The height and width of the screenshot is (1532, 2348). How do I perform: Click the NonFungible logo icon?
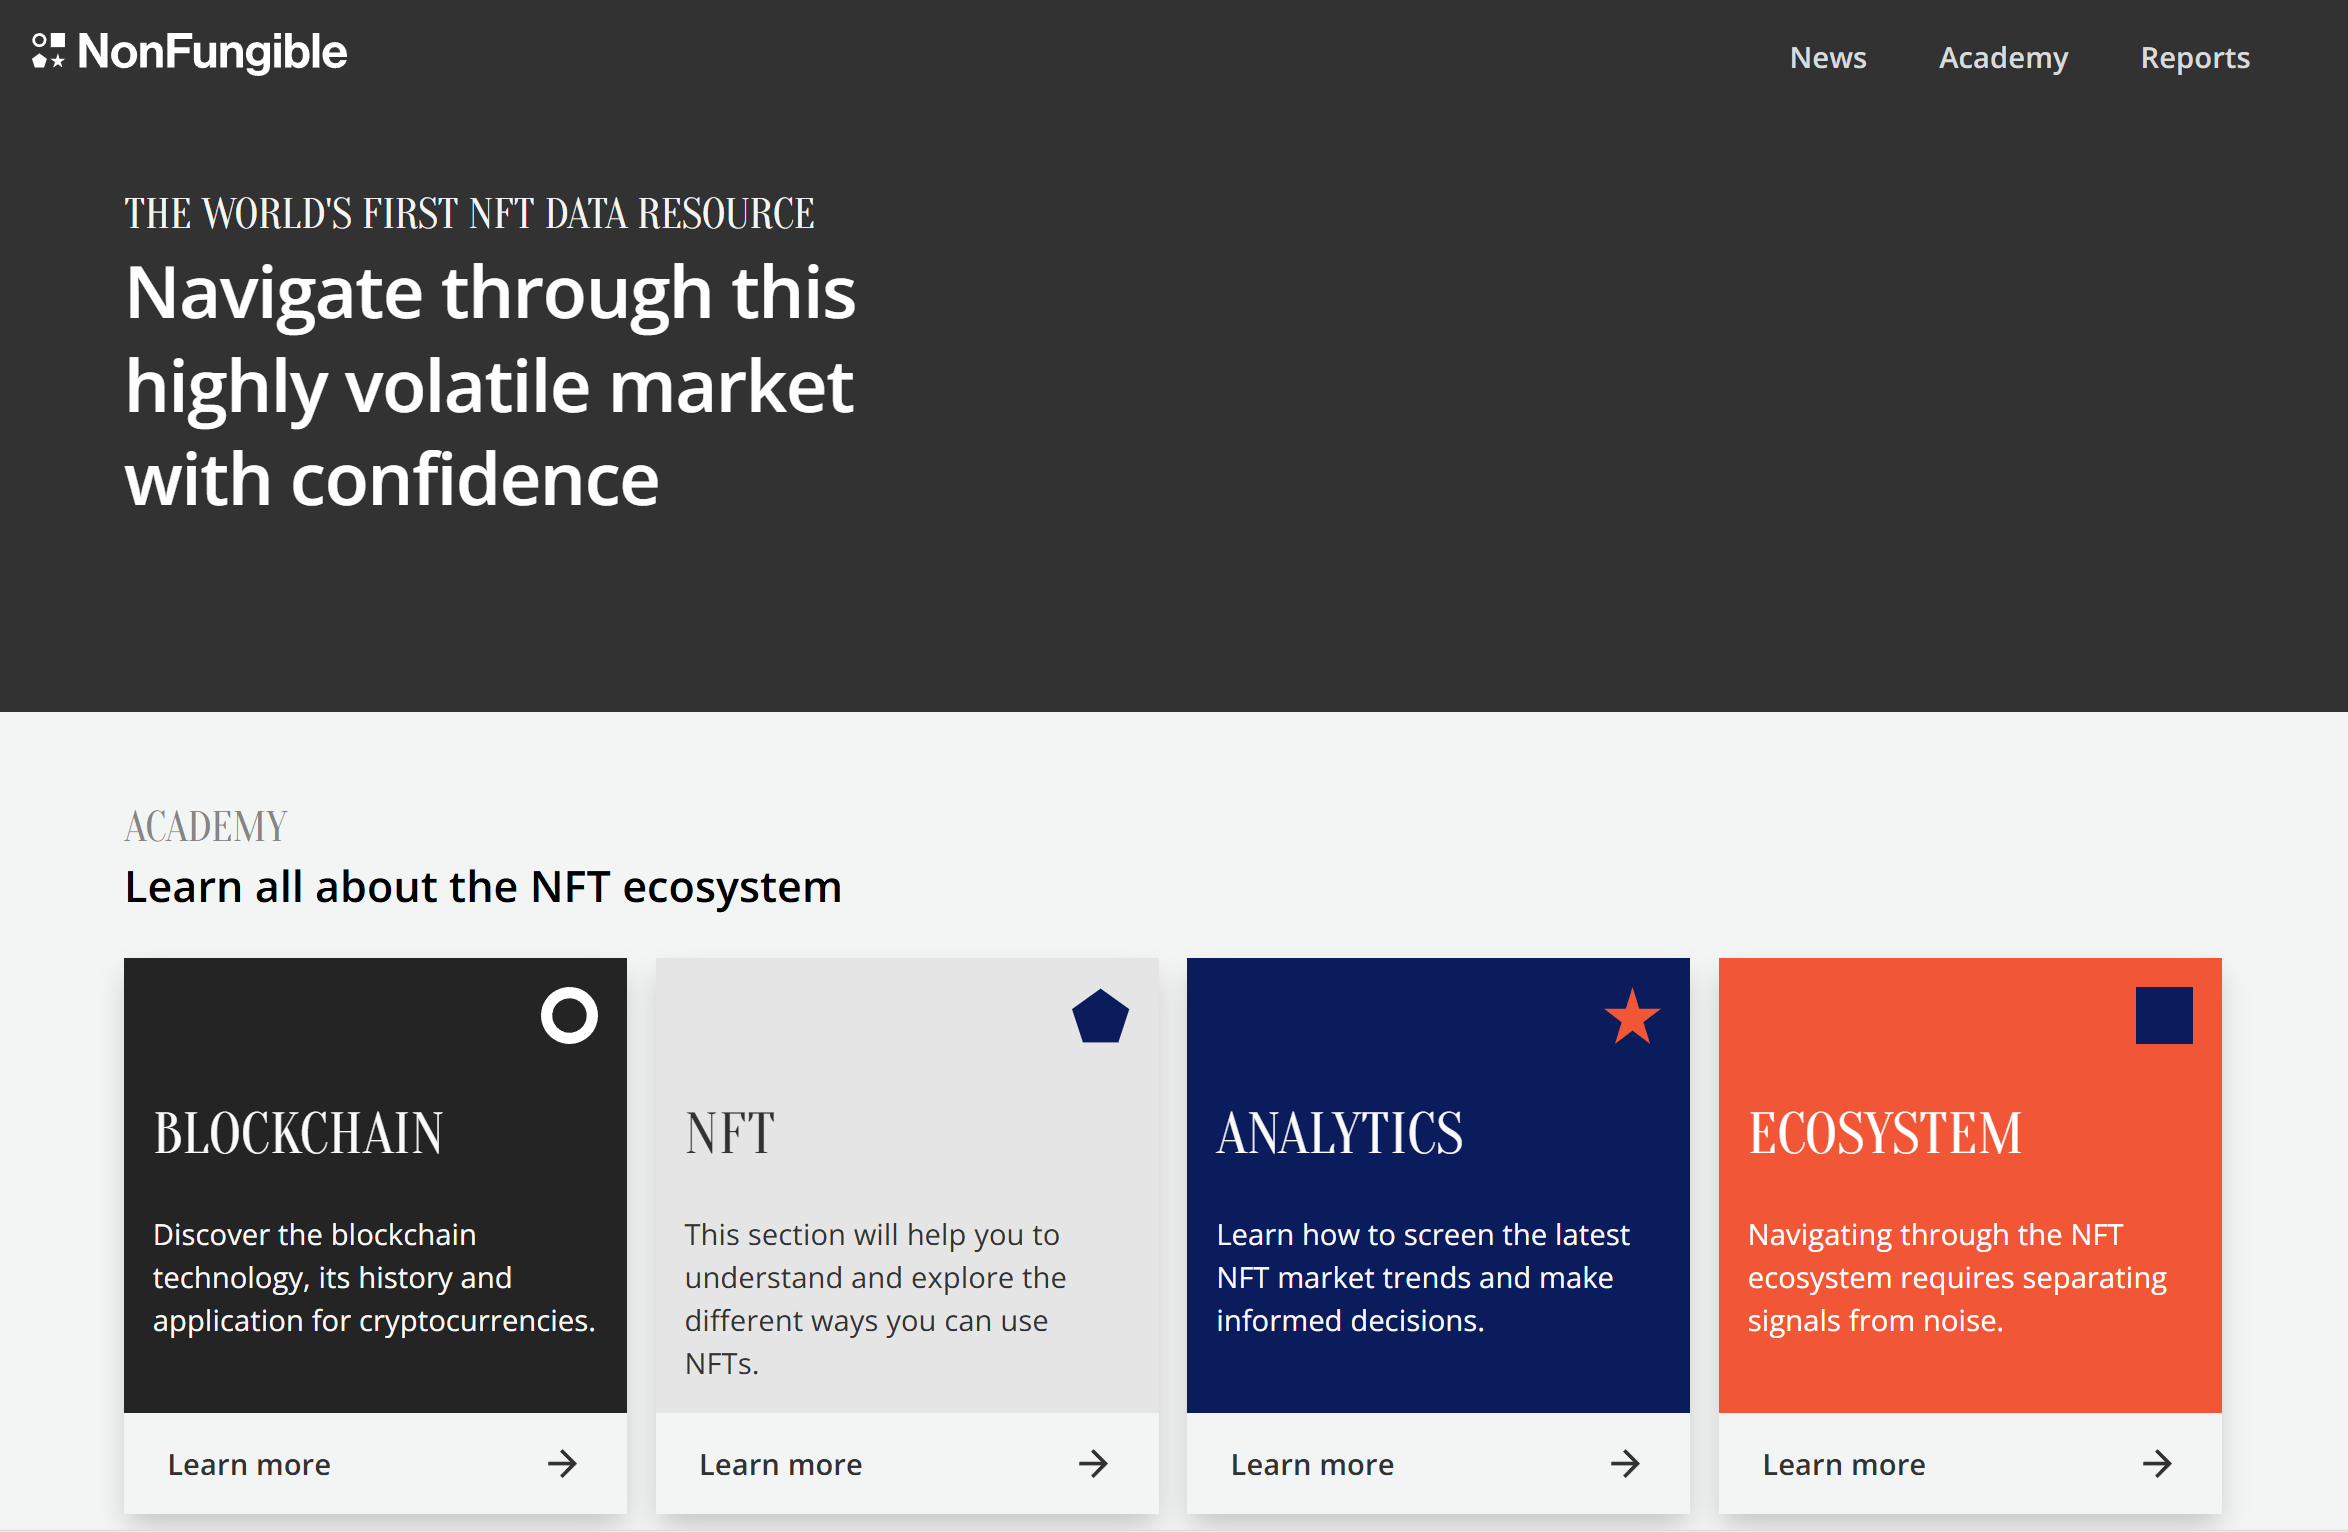click(x=48, y=51)
